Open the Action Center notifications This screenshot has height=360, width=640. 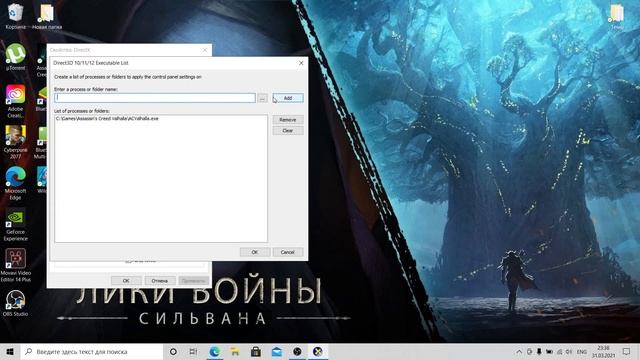(x=627, y=351)
